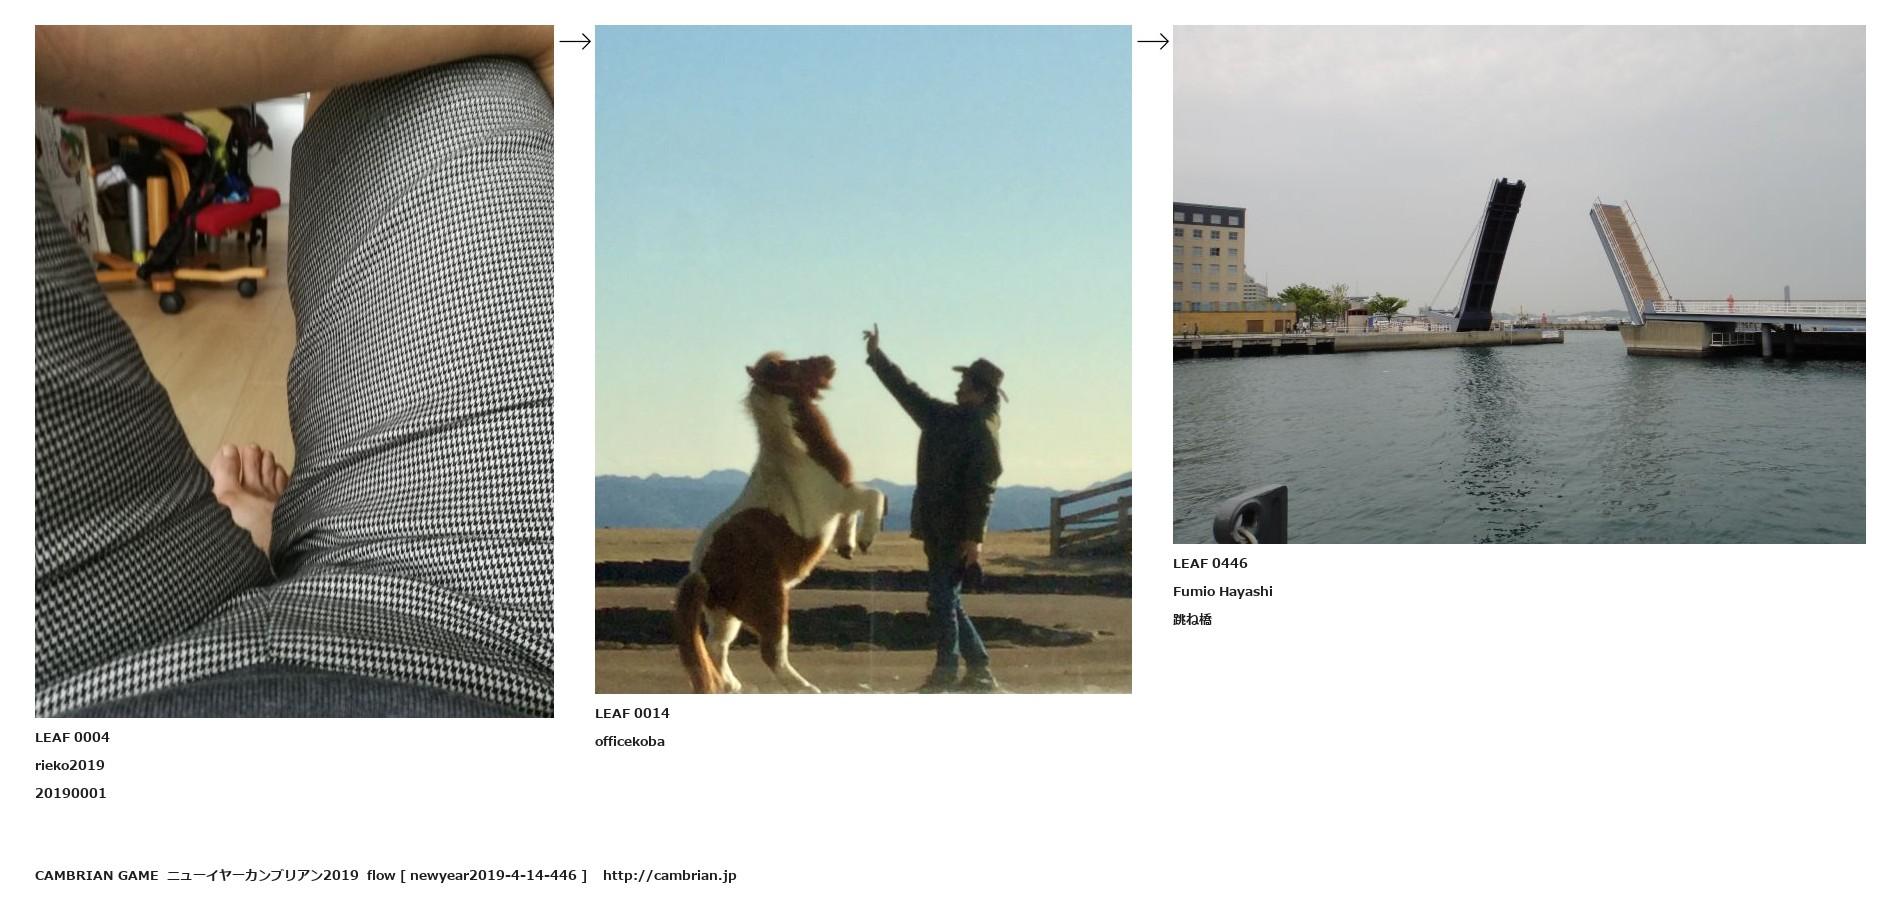1901x900 pixels.
Task: Click the ニューイヤーカンブリアン2019 text
Action: (263, 875)
